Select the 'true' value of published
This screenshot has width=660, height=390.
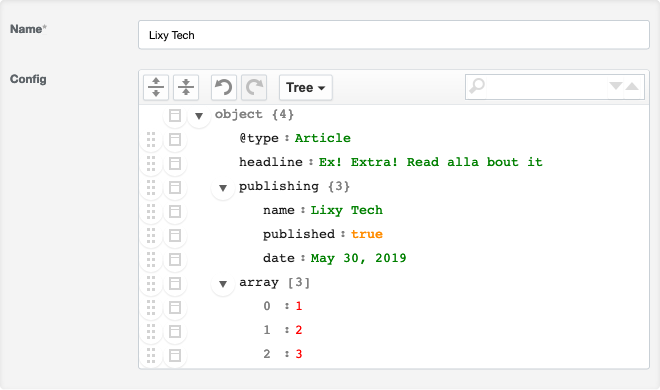coord(367,234)
